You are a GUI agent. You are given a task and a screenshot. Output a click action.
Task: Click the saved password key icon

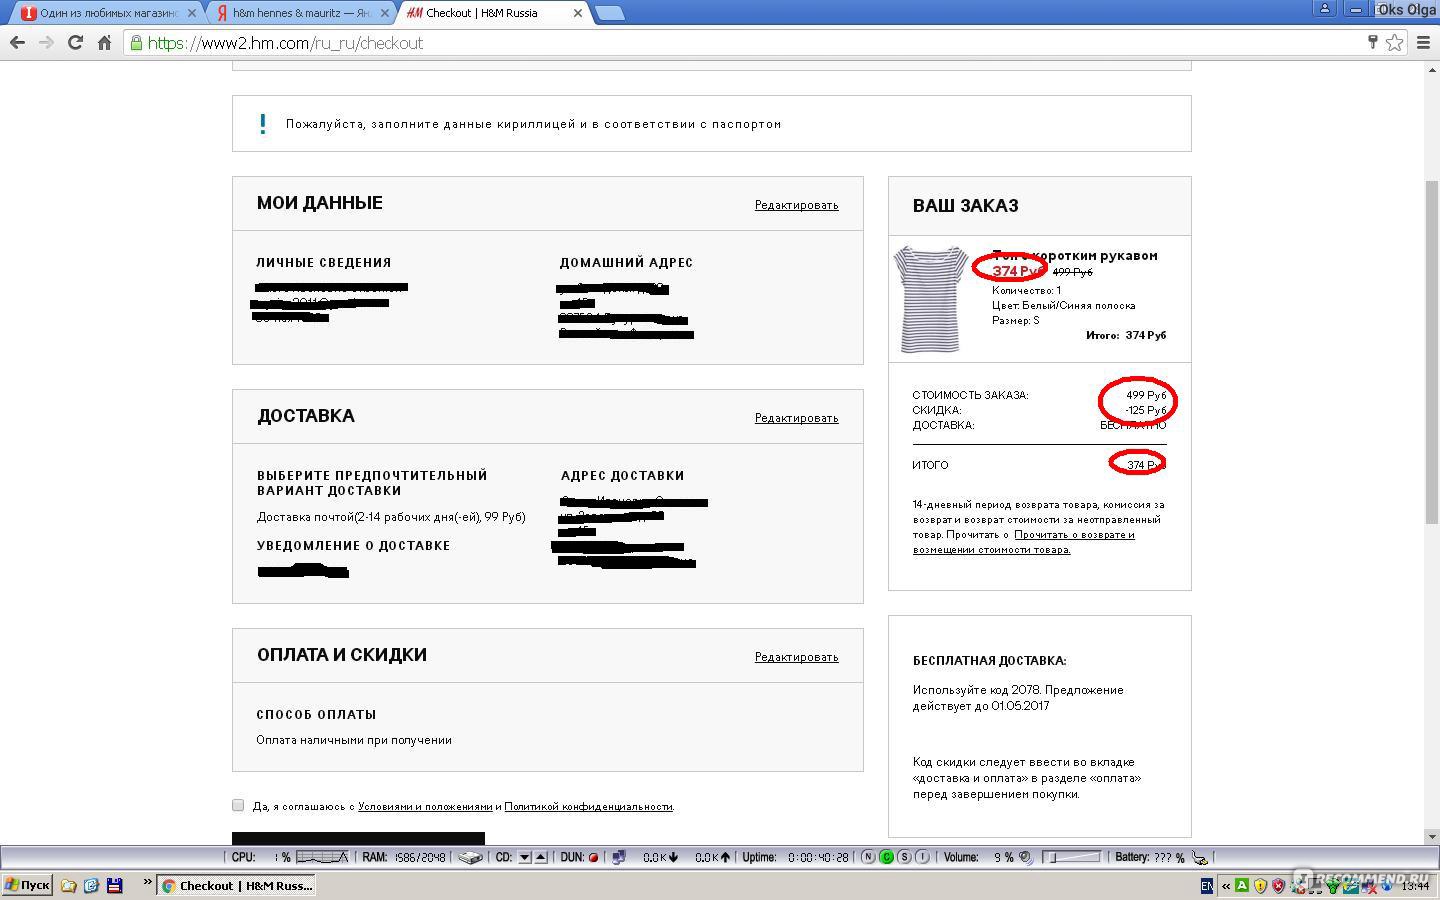1372,42
